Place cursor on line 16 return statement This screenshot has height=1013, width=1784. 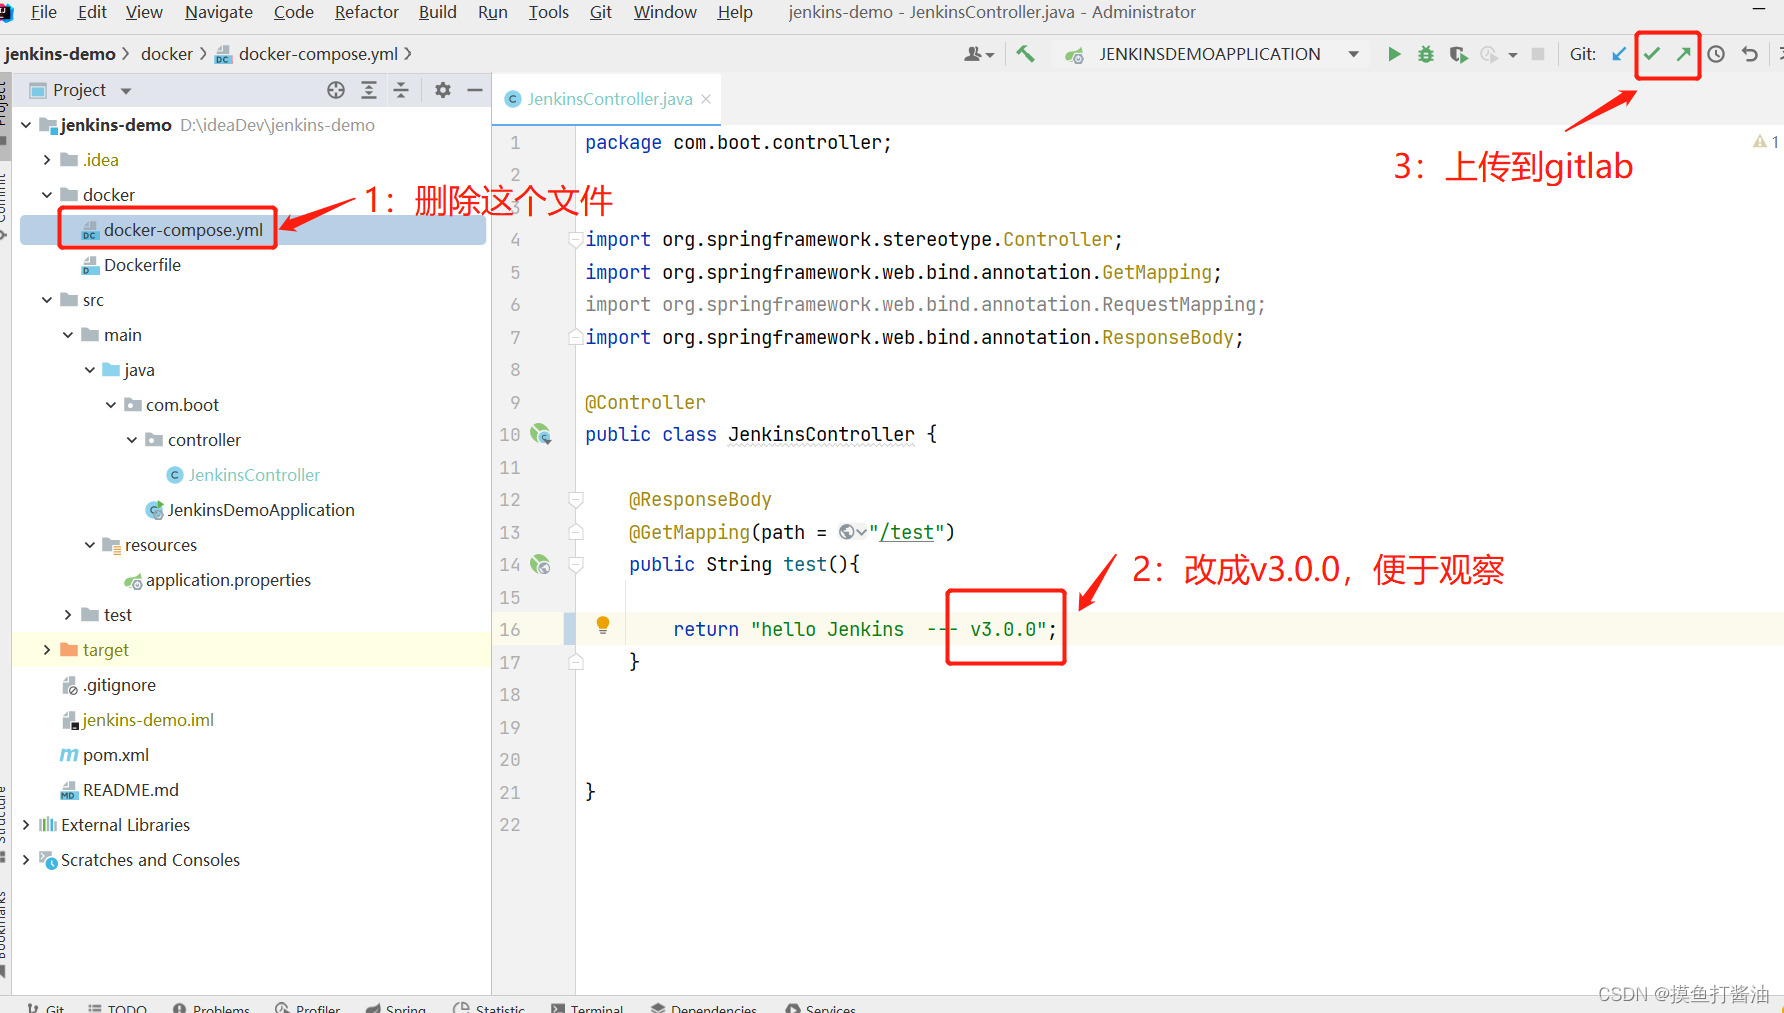tap(865, 629)
